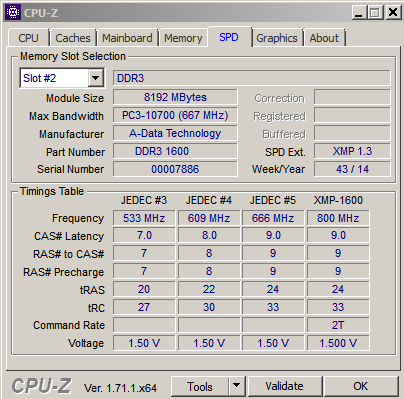
Task: Open the Graphics tab
Action: pyautogui.click(x=277, y=38)
